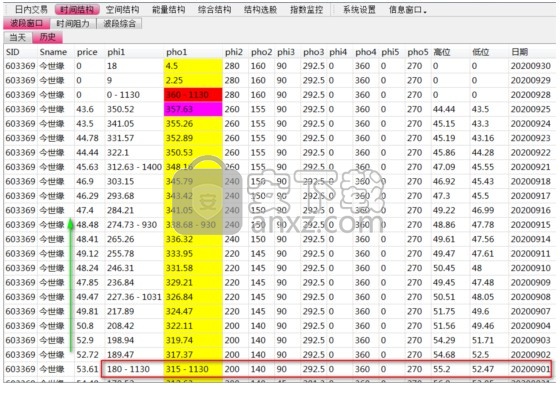Select date cell 20200917
Screen dimensions: 560x393
(530, 196)
